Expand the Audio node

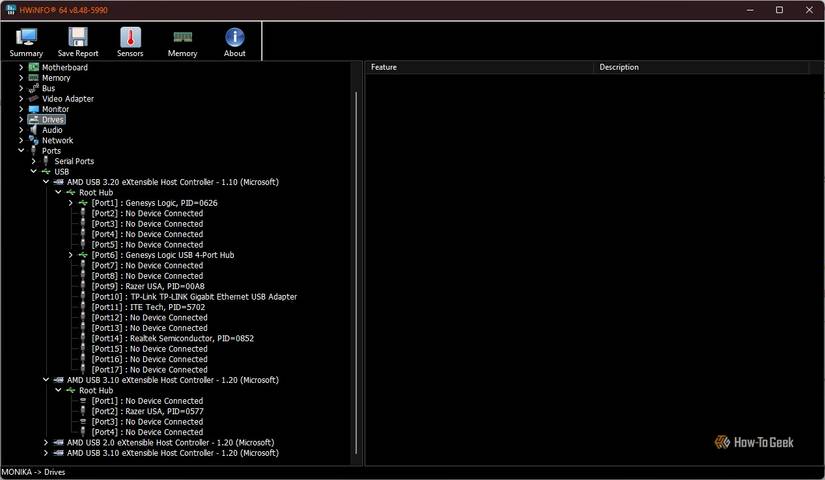pos(21,130)
